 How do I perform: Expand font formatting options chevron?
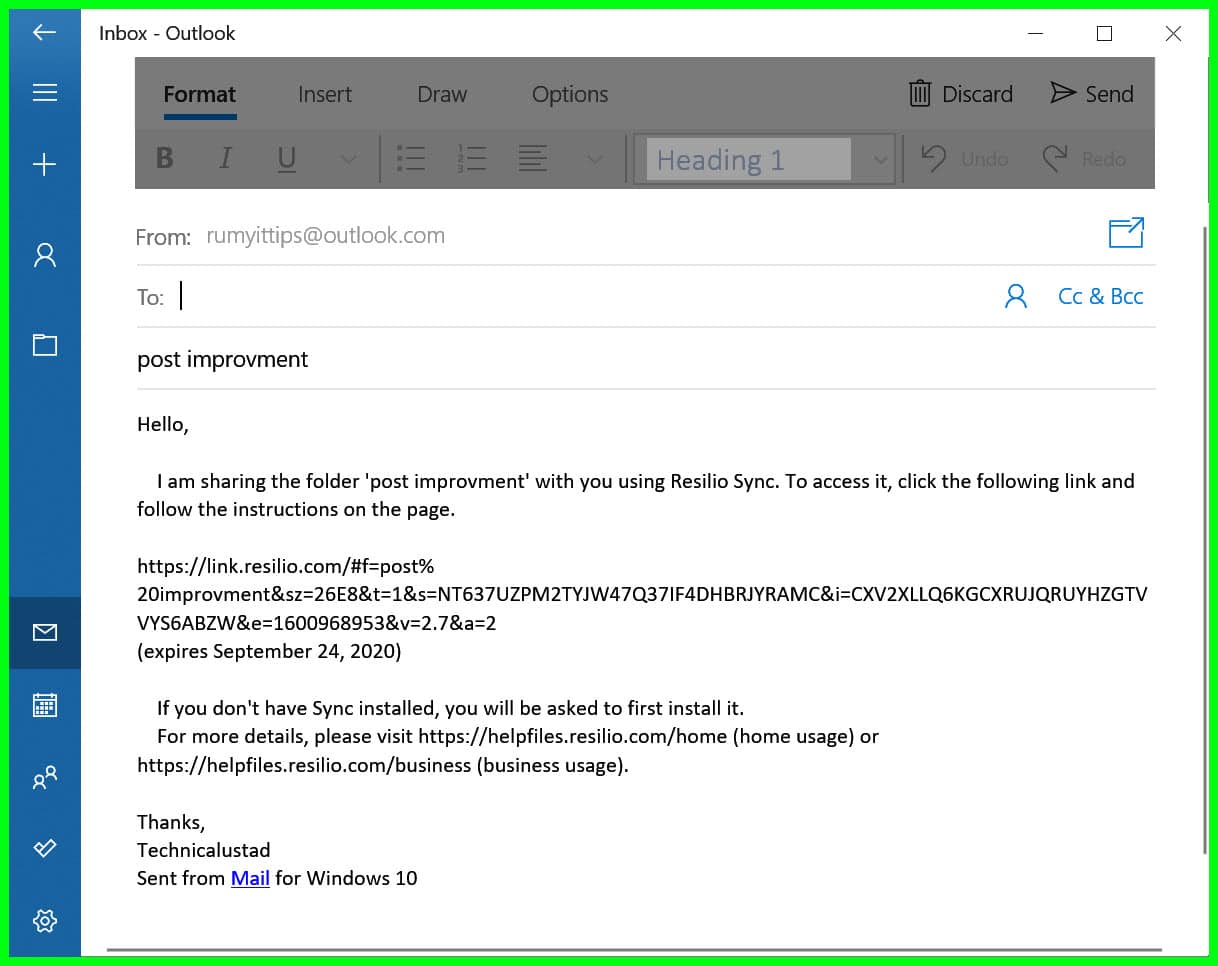pyautogui.click(x=348, y=159)
